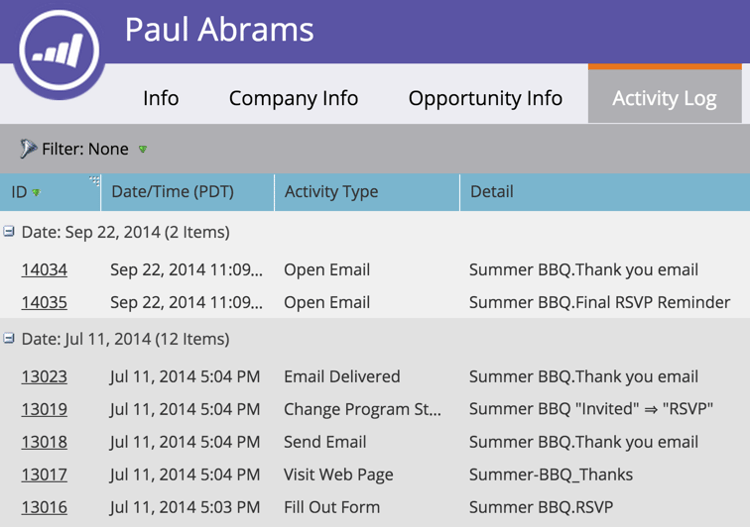Open activity ID 14035 link
This screenshot has width=750, height=527.
[44, 303]
